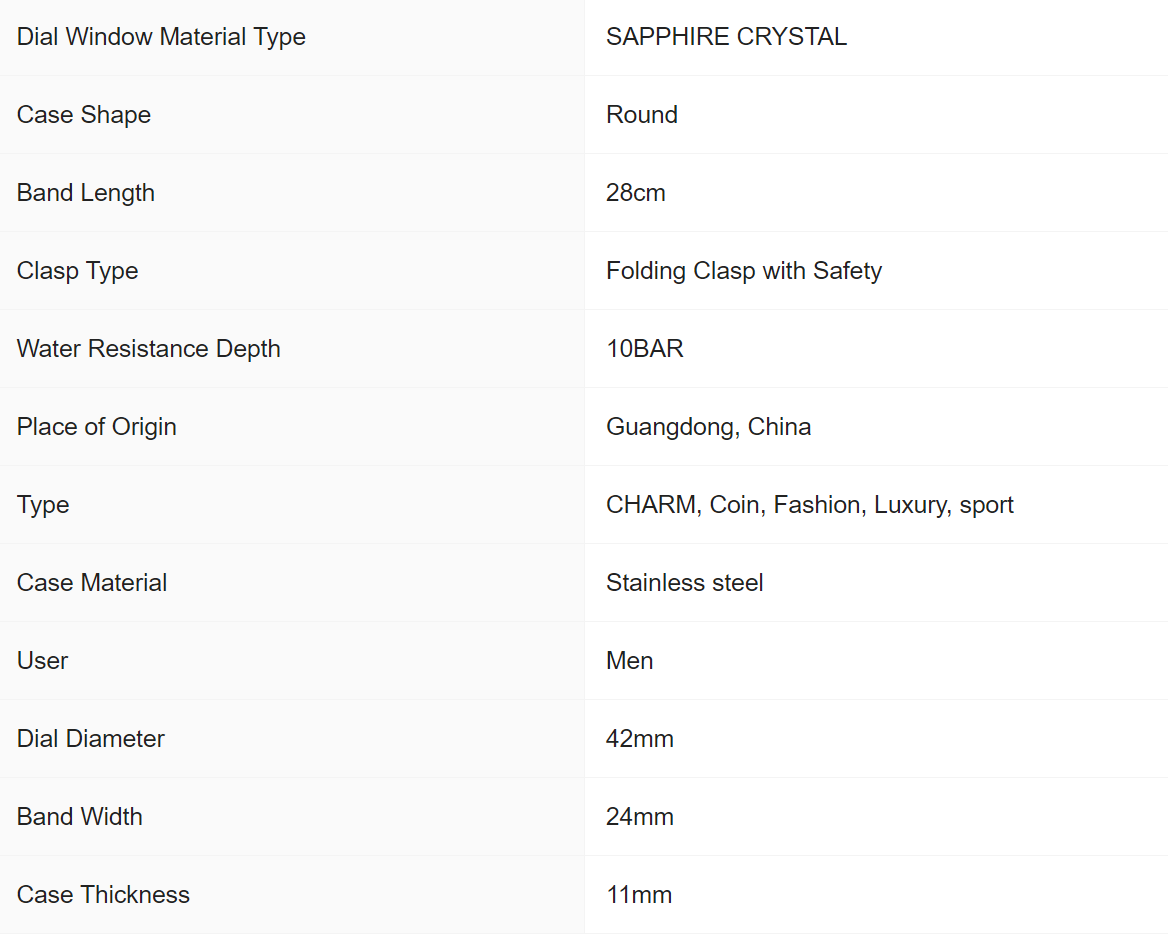1168x934 pixels.
Task: Click Folding Clasp with Safety value
Action: pos(744,271)
